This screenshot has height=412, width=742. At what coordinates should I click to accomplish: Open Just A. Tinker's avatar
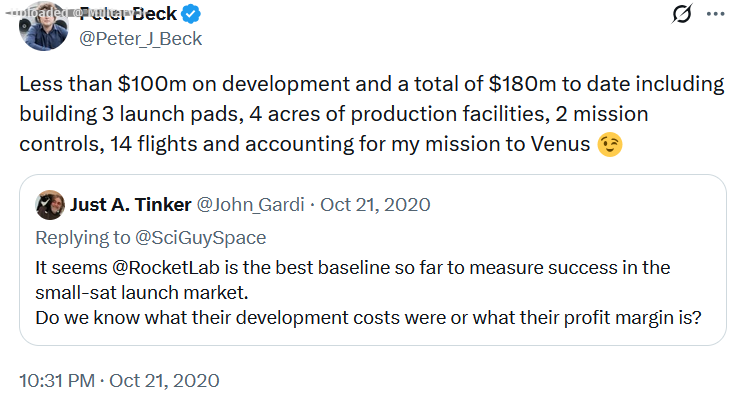click(x=50, y=205)
